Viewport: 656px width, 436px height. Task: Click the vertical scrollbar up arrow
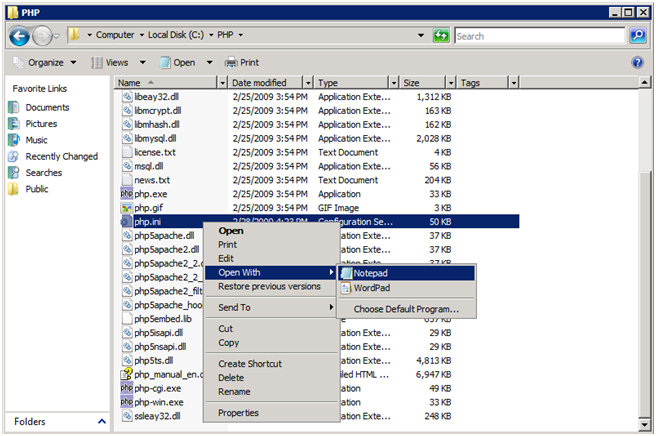pyautogui.click(x=645, y=82)
